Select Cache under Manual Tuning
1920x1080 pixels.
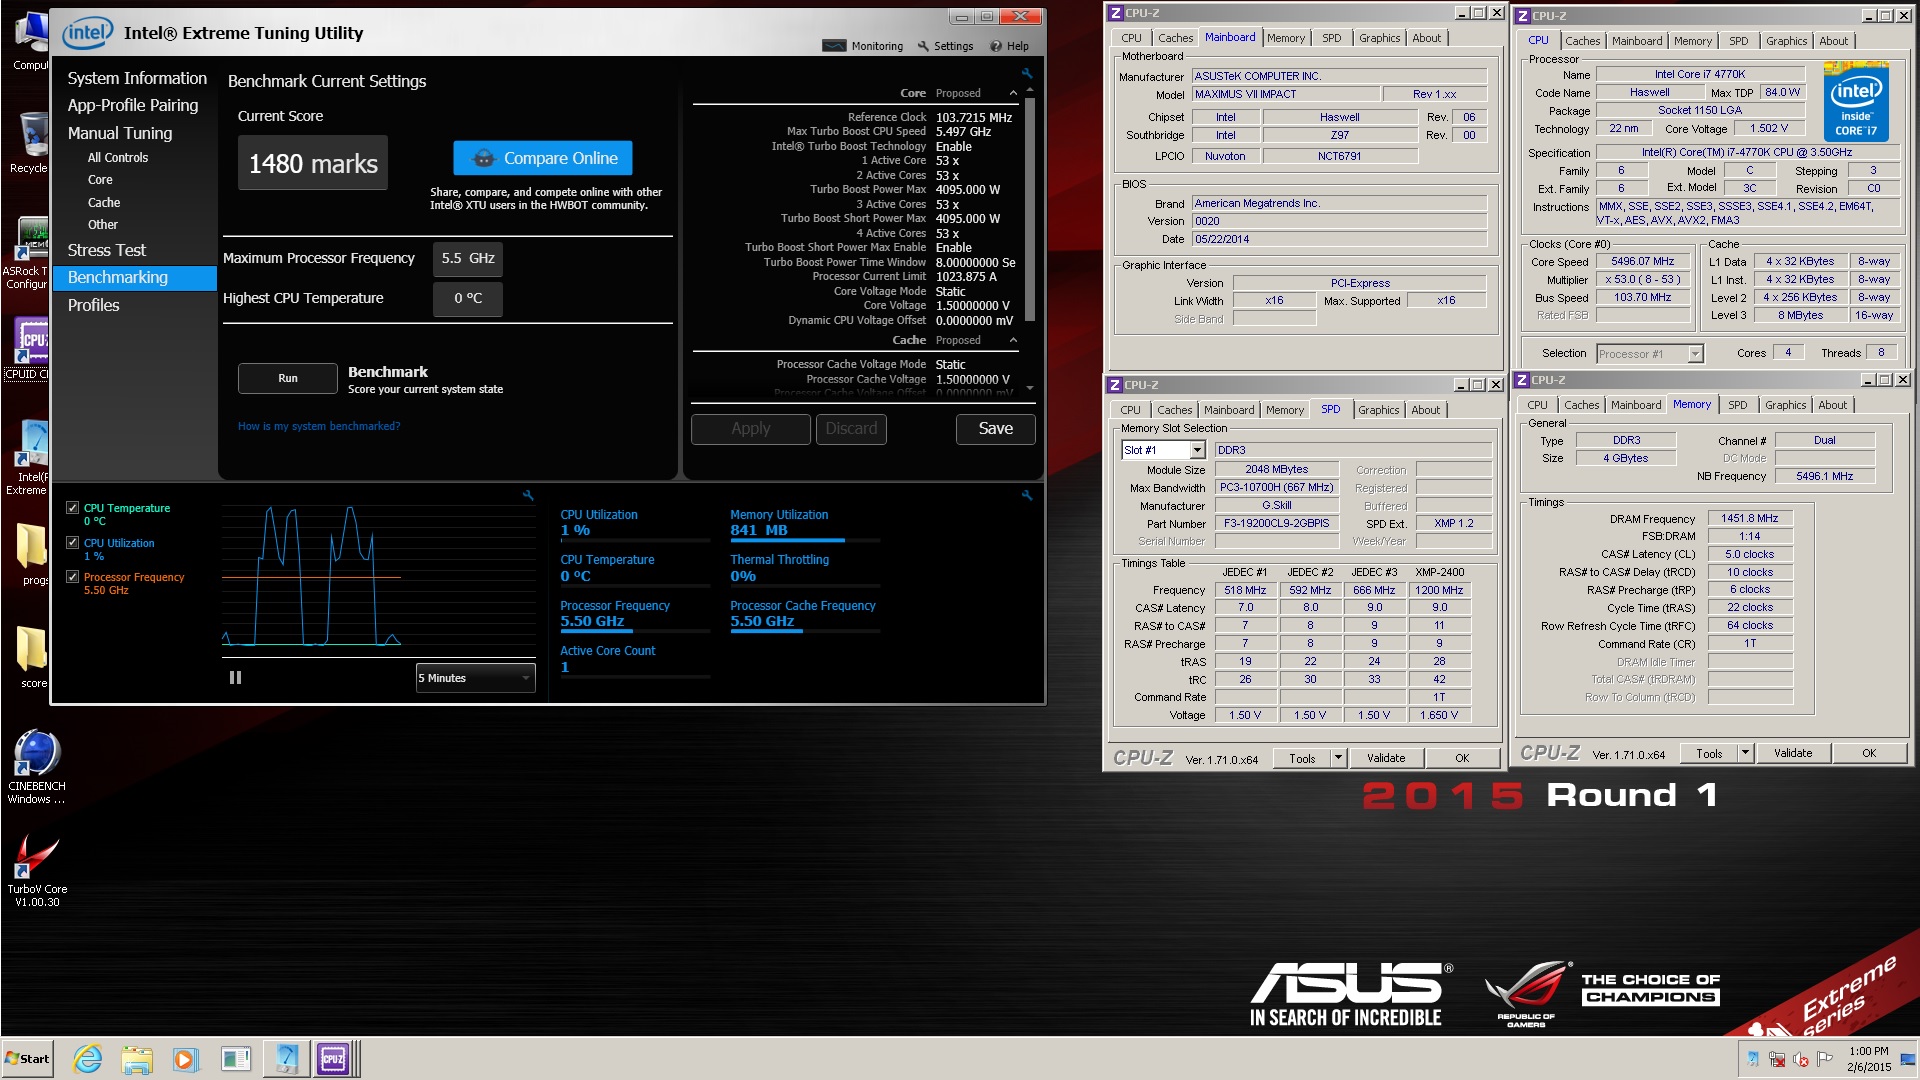tap(104, 203)
